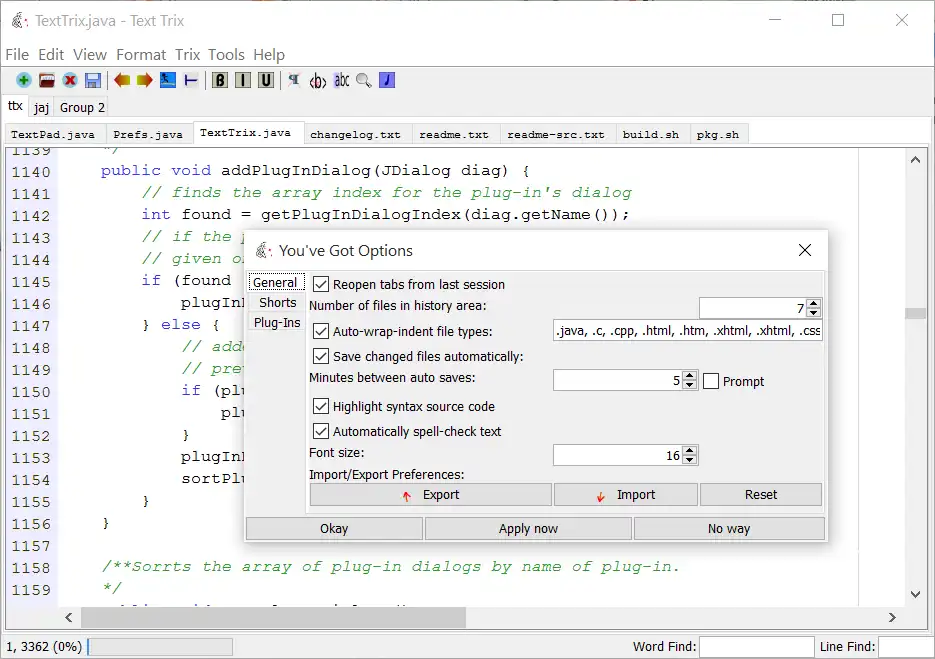
Task: Click the magnifying glass find icon
Action: pos(364,80)
